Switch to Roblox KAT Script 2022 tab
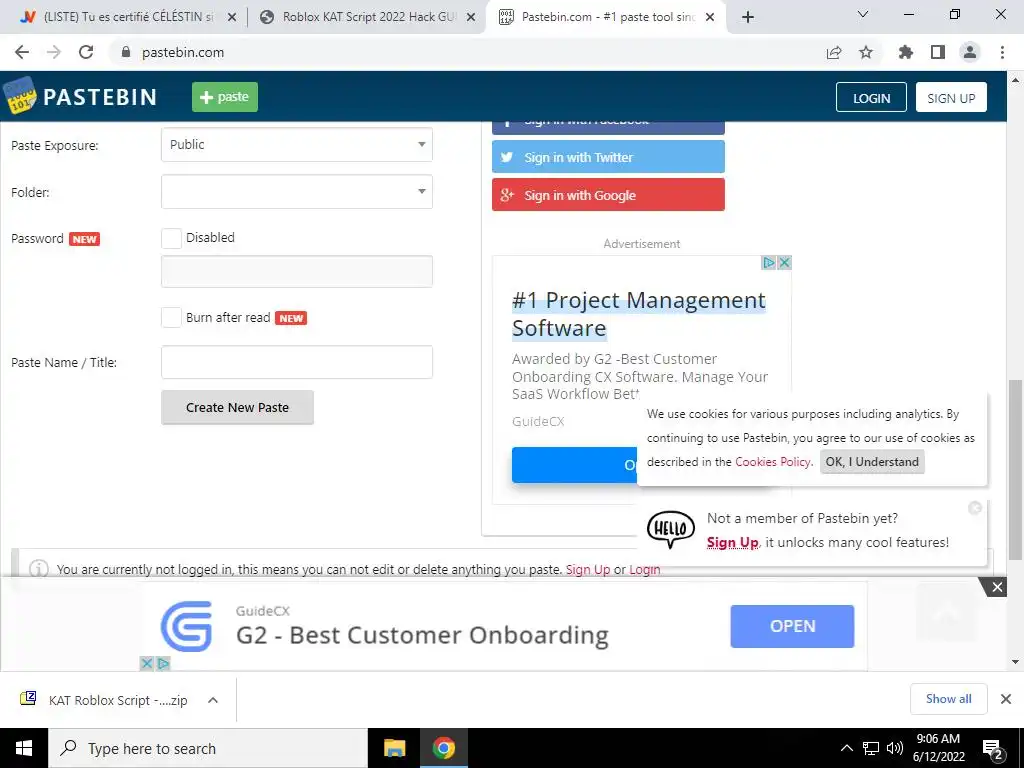The image size is (1024, 768). click(x=367, y=18)
